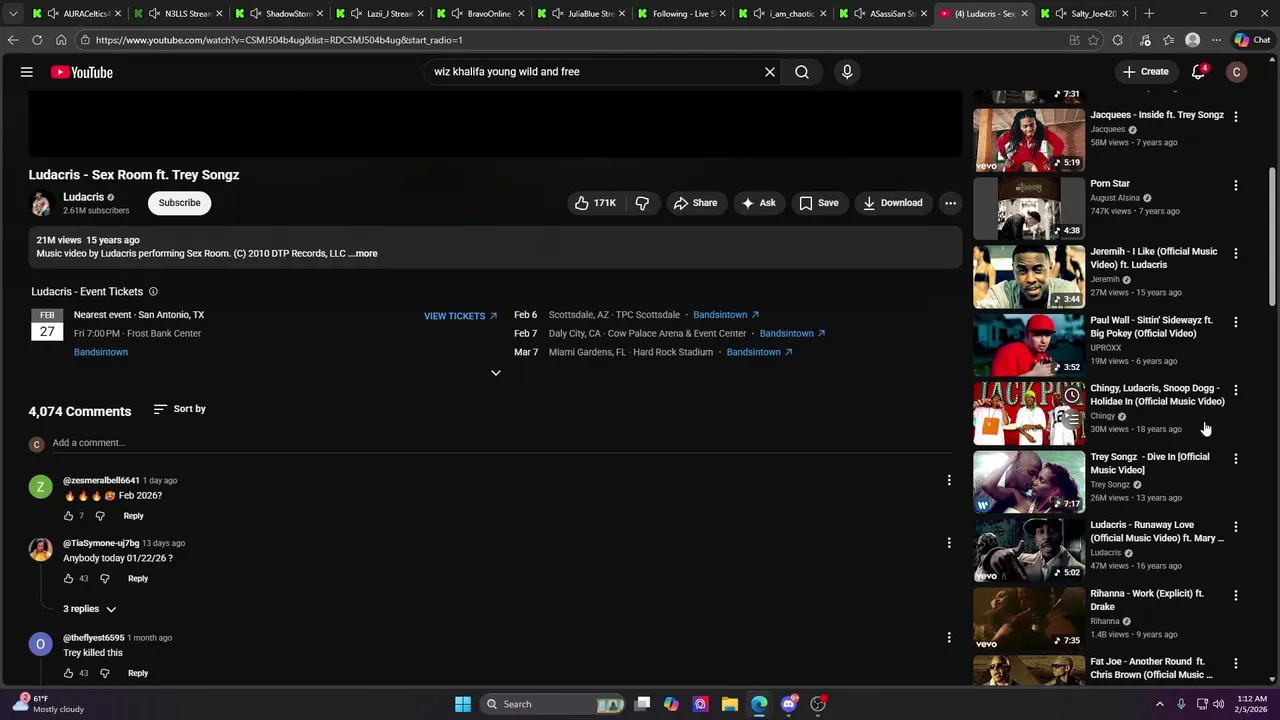Open menu for Jacquees Inside video
Image resolution: width=1280 pixels, height=720 pixels.
click(1236, 117)
